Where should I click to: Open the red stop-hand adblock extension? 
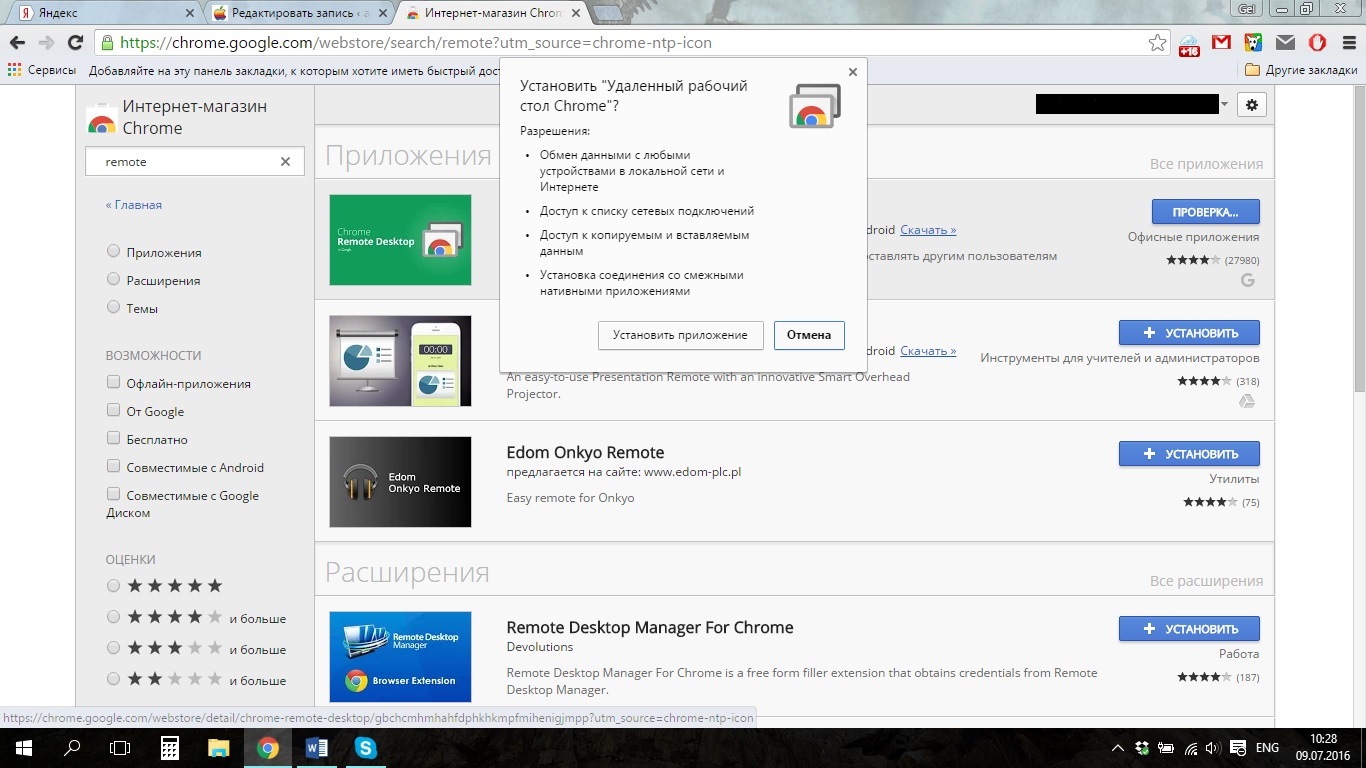tap(1317, 43)
